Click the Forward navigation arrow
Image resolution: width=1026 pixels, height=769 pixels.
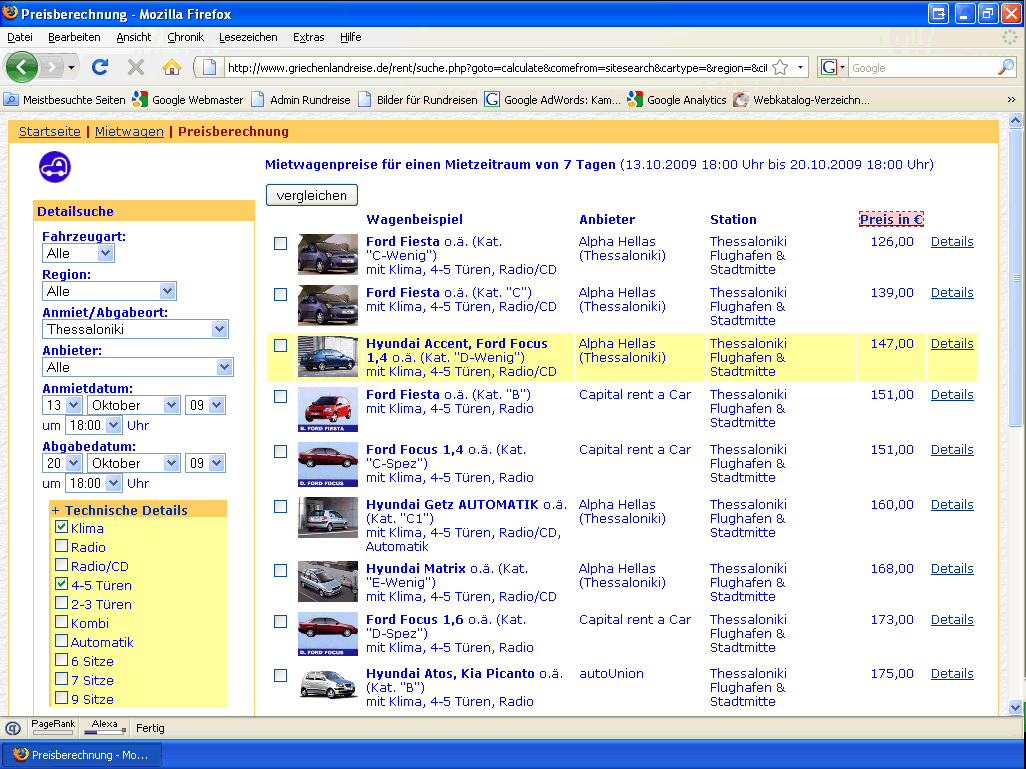[x=51, y=67]
